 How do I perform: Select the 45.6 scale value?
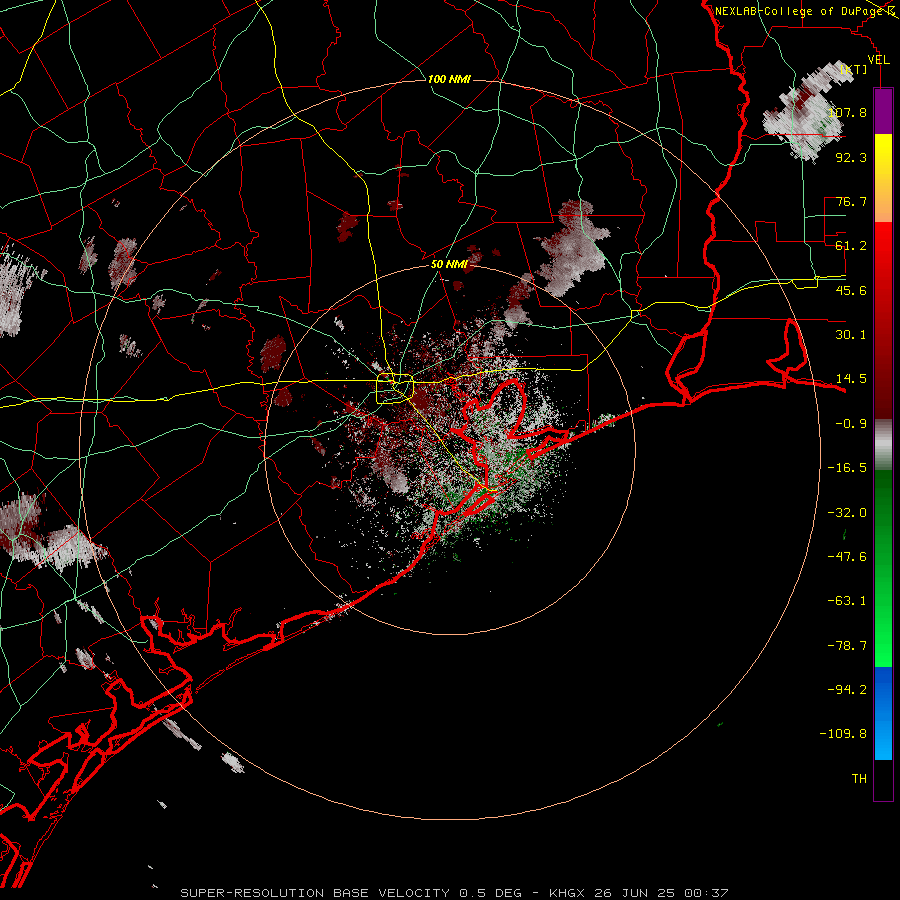[x=851, y=290]
